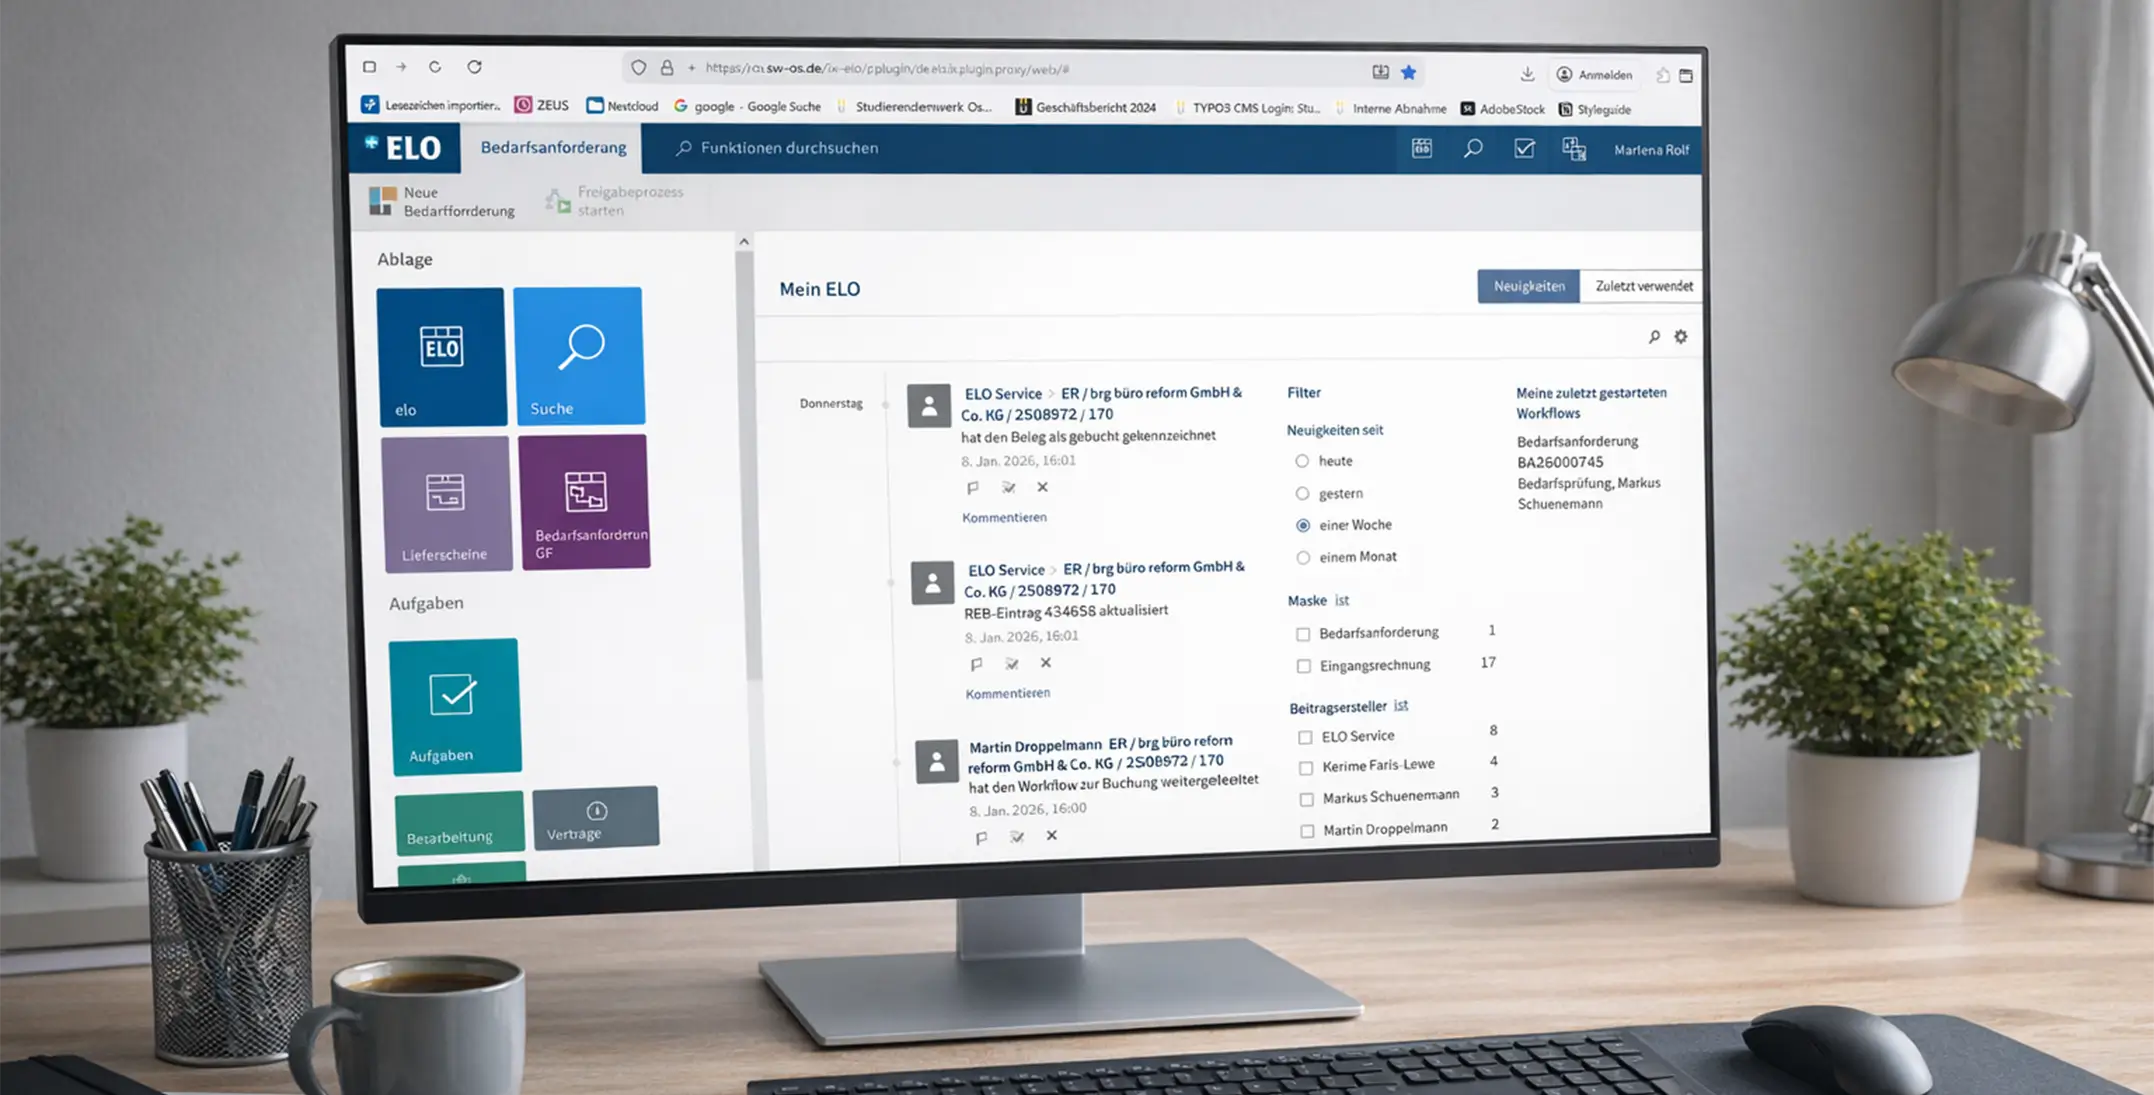The width and height of the screenshot is (2154, 1095).
Task: Check the Martin Droppelmann author checkbox
Action: coord(1308,830)
